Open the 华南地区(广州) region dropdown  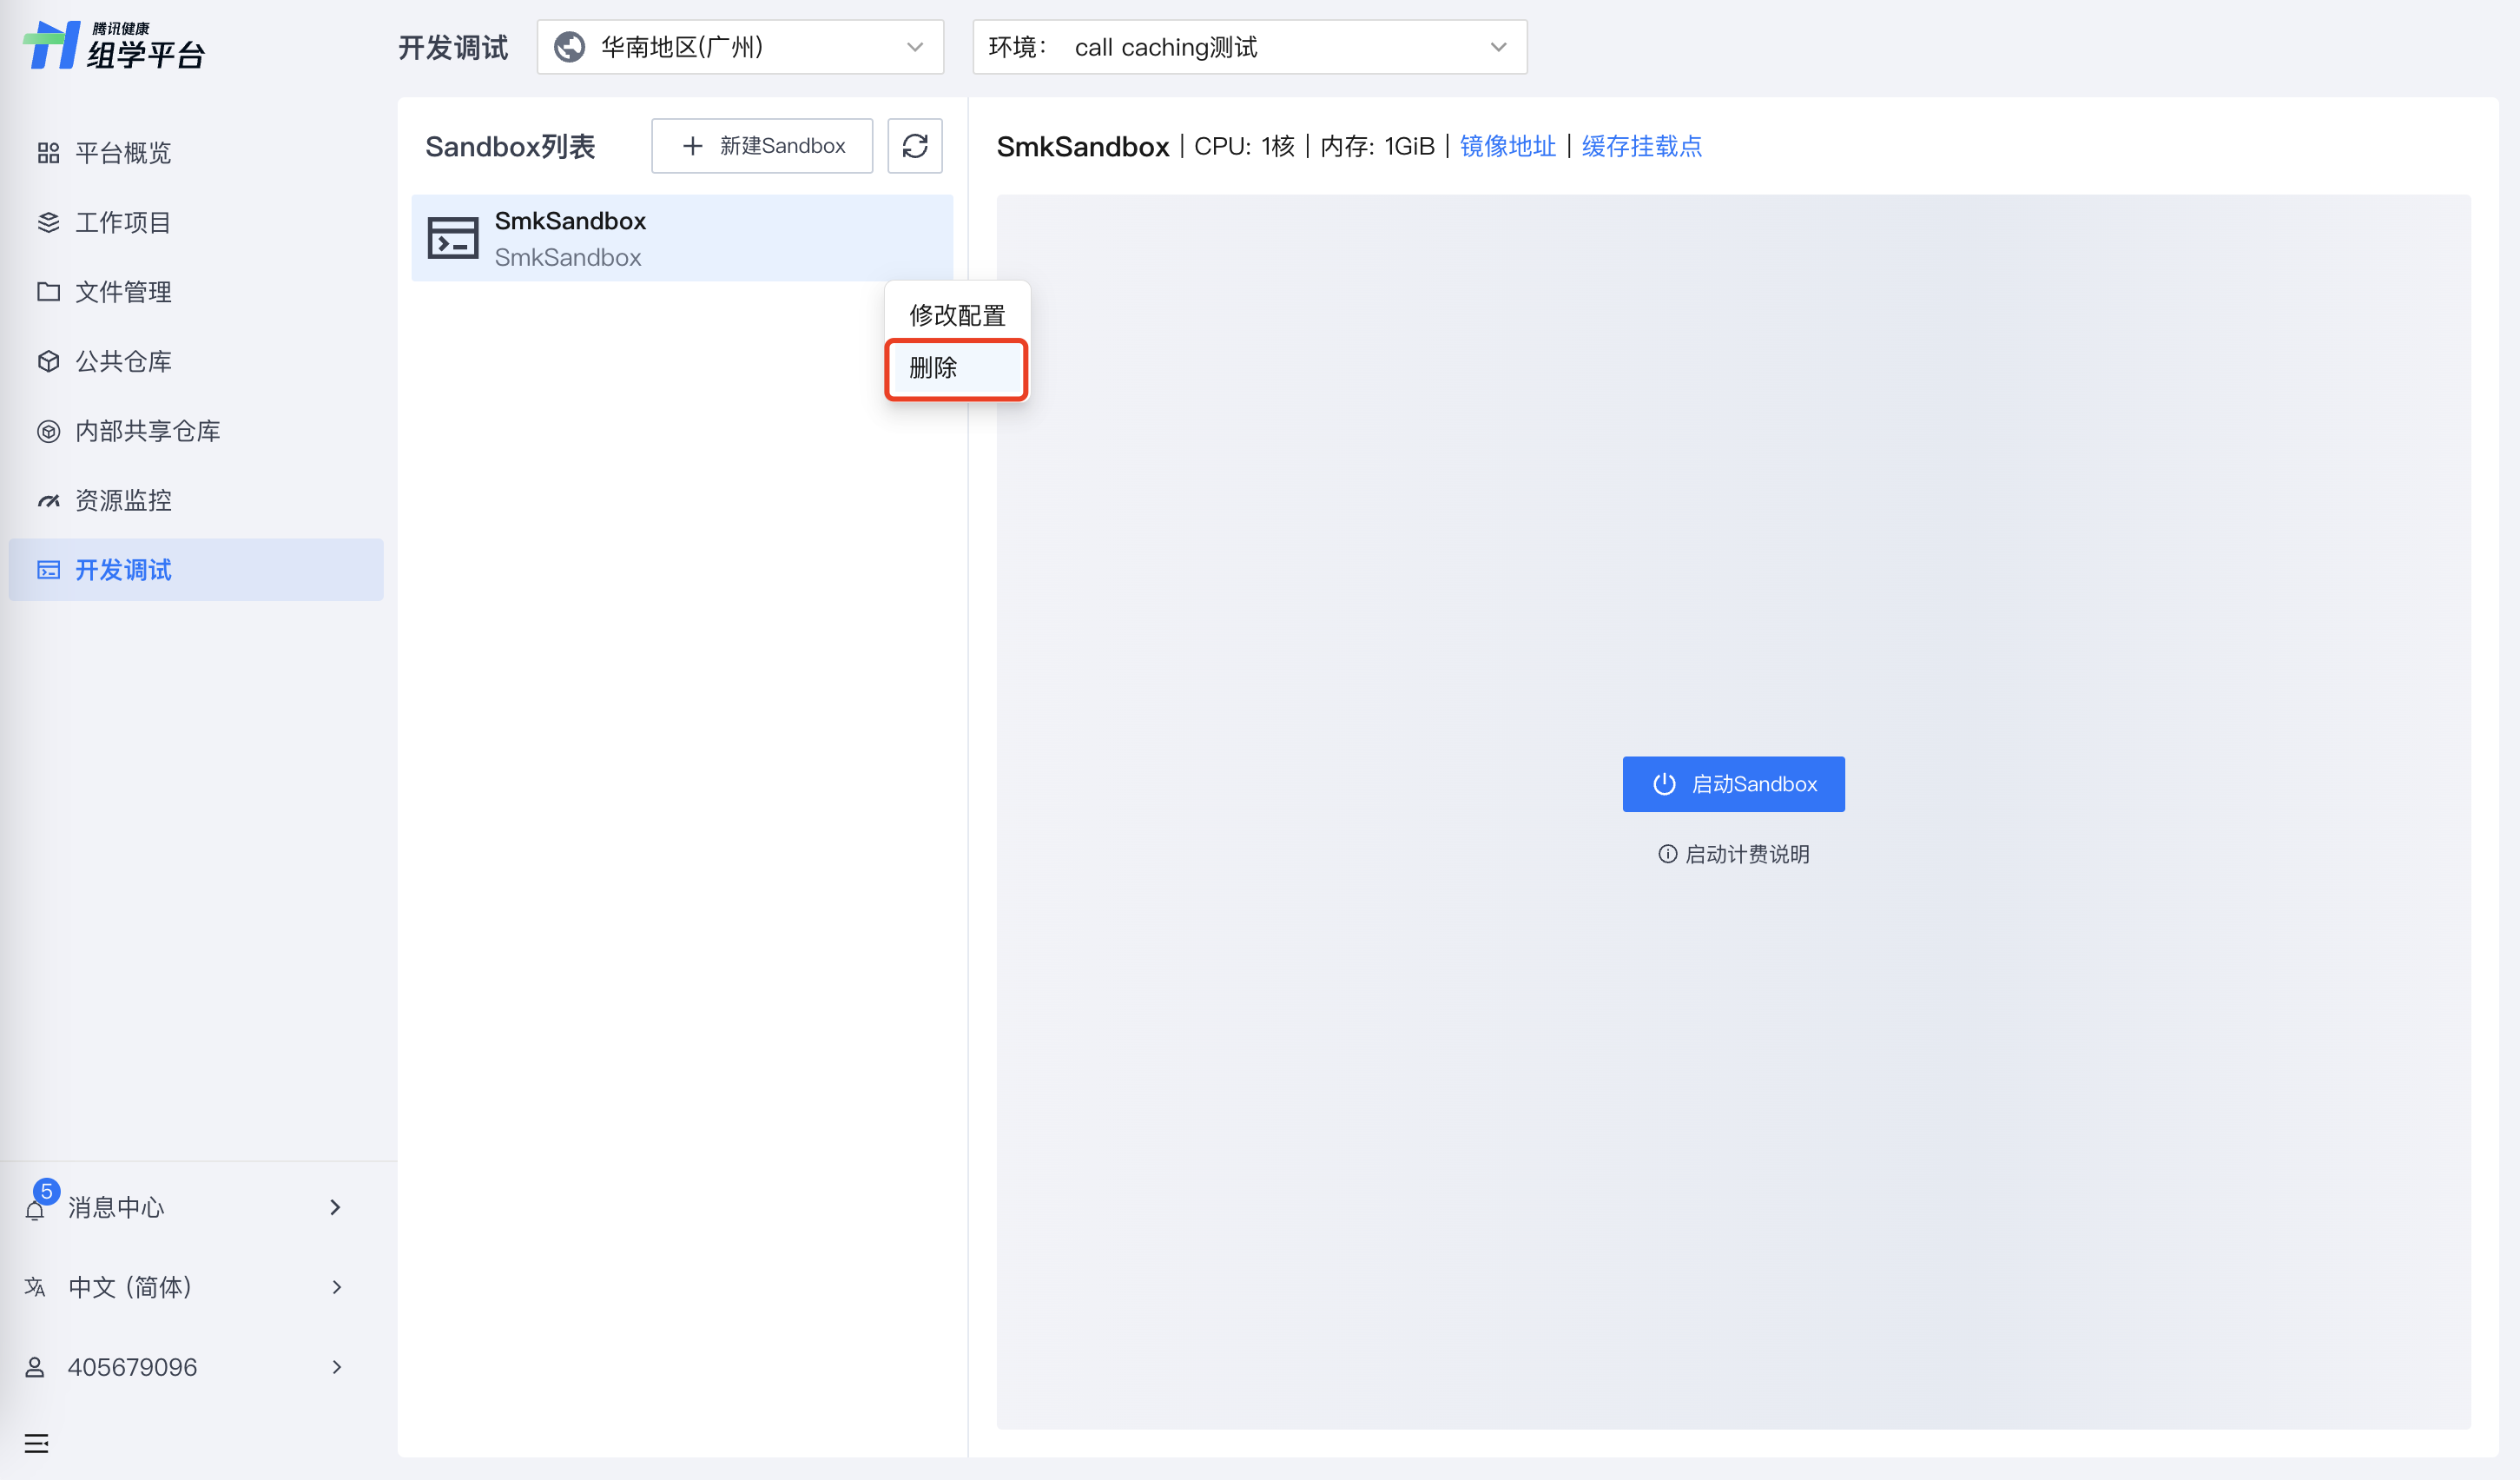(740, 47)
